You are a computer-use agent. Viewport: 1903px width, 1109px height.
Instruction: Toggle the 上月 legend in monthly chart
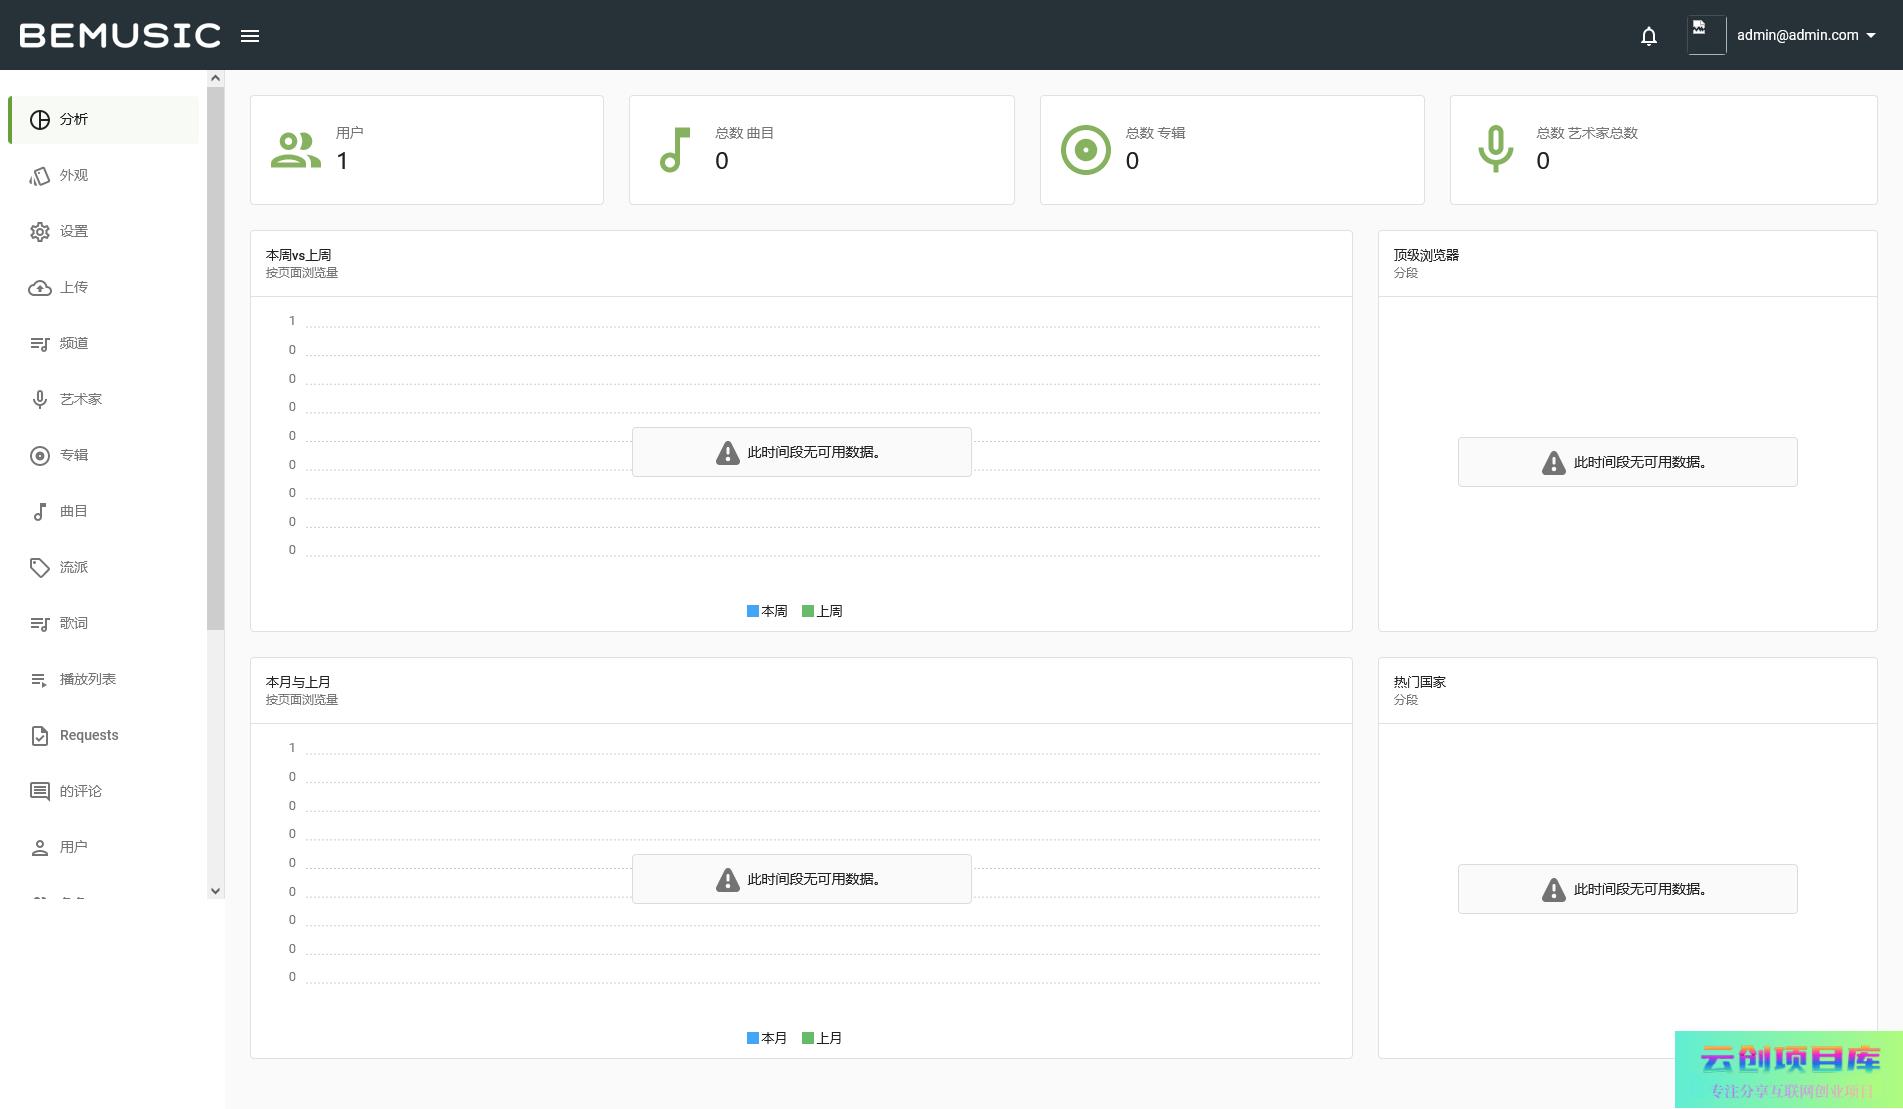tap(822, 1038)
